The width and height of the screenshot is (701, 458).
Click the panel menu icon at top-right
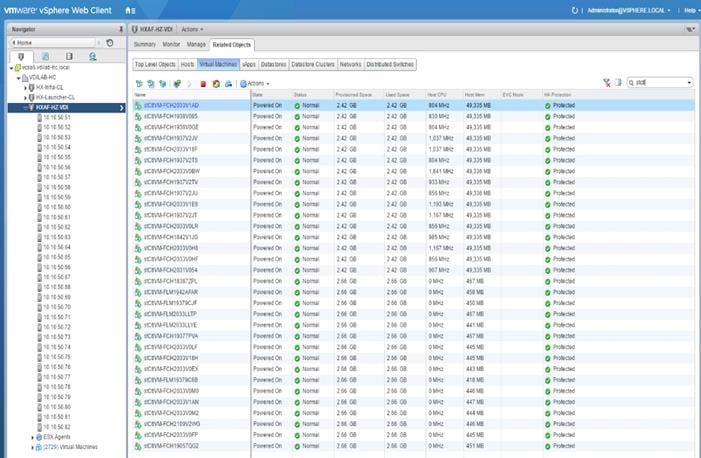[690, 29]
